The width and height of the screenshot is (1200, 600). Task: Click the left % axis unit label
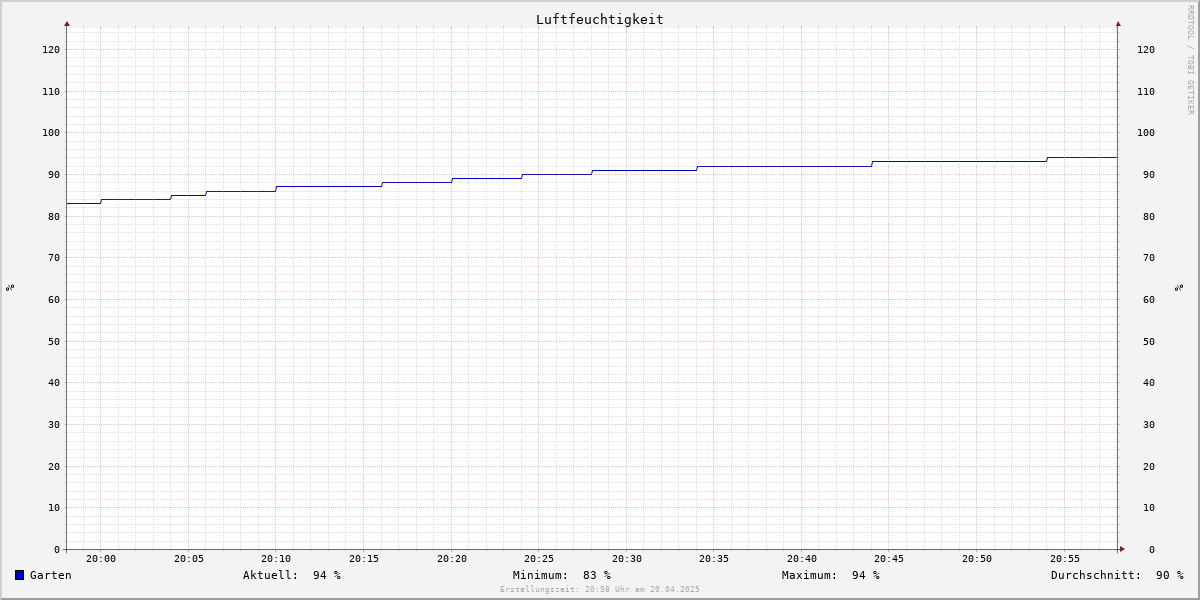(x=10, y=287)
